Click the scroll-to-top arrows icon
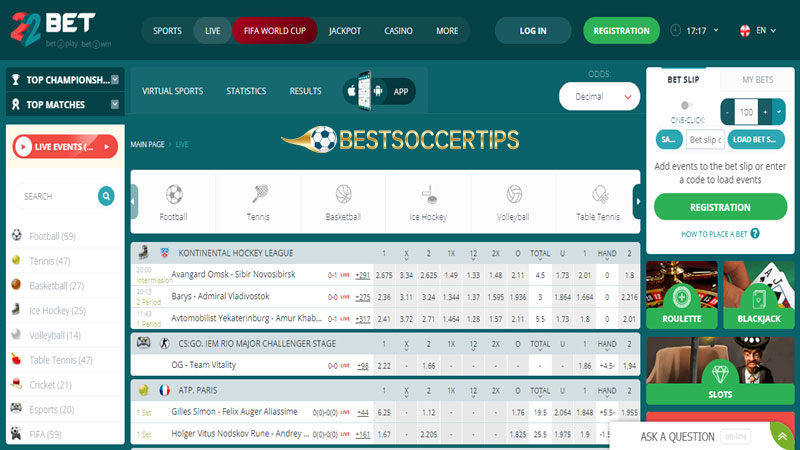The image size is (800, 450). tap(782, 436)
